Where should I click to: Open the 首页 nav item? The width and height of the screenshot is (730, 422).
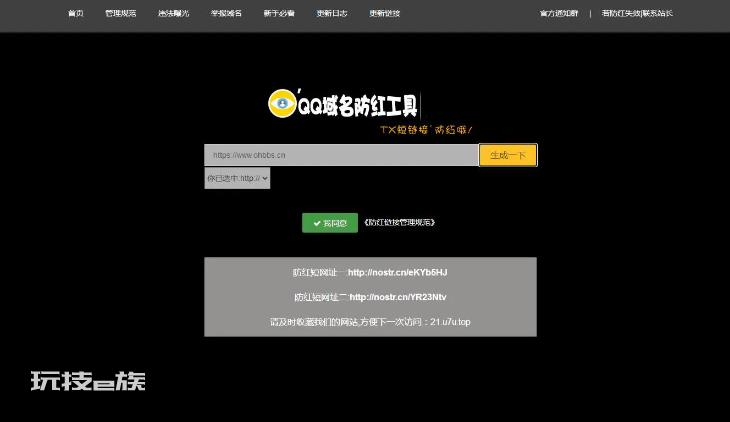tap(75, 14)
